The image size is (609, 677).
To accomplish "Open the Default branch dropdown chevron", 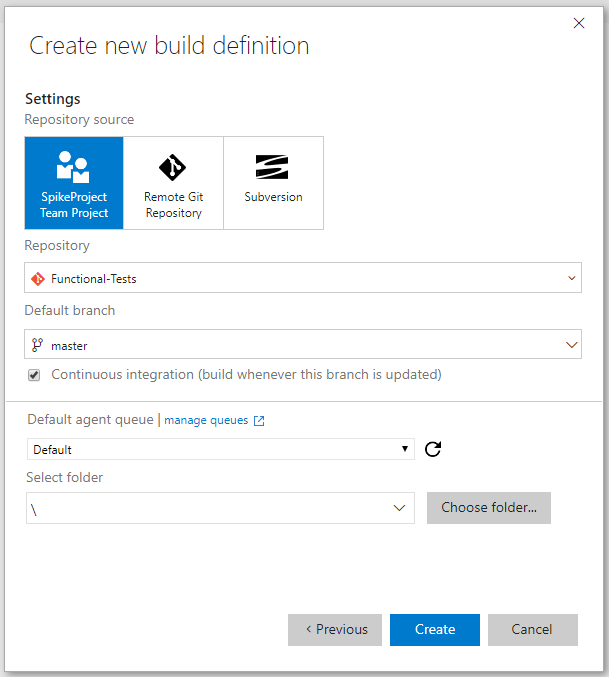I will (x=572, y=345).
